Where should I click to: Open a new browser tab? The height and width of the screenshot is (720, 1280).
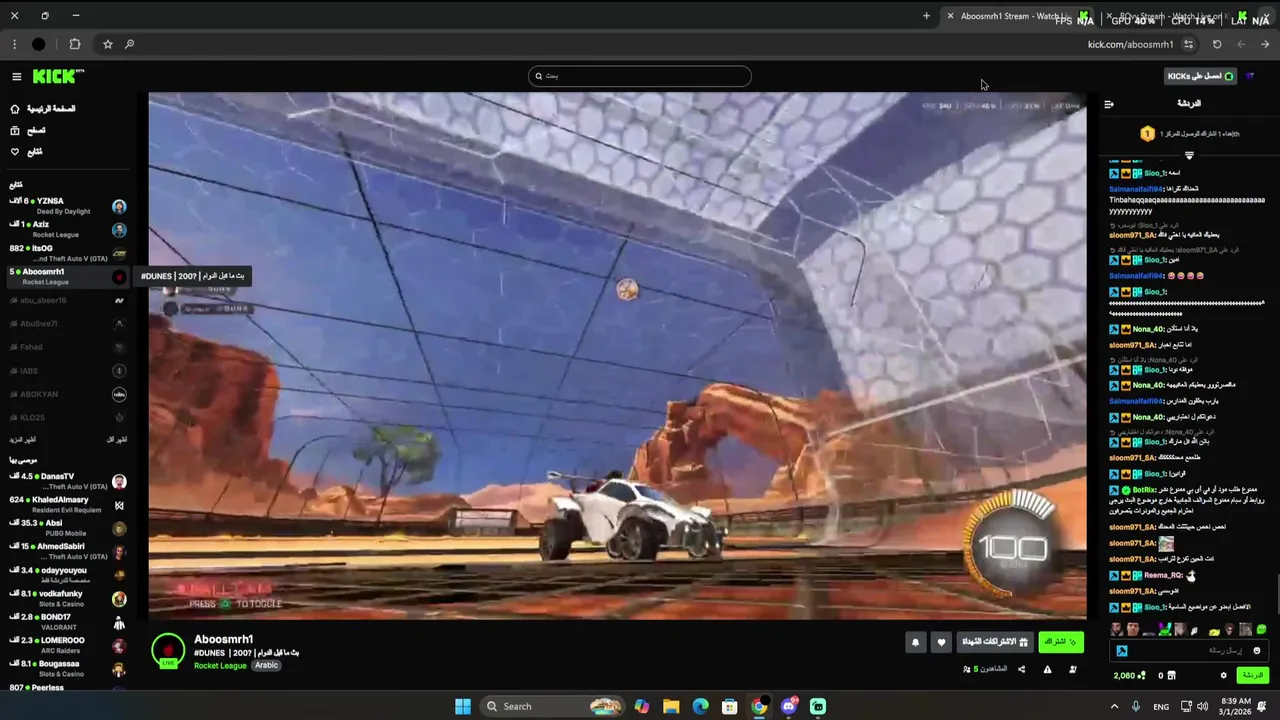click(x=926, y=16)
